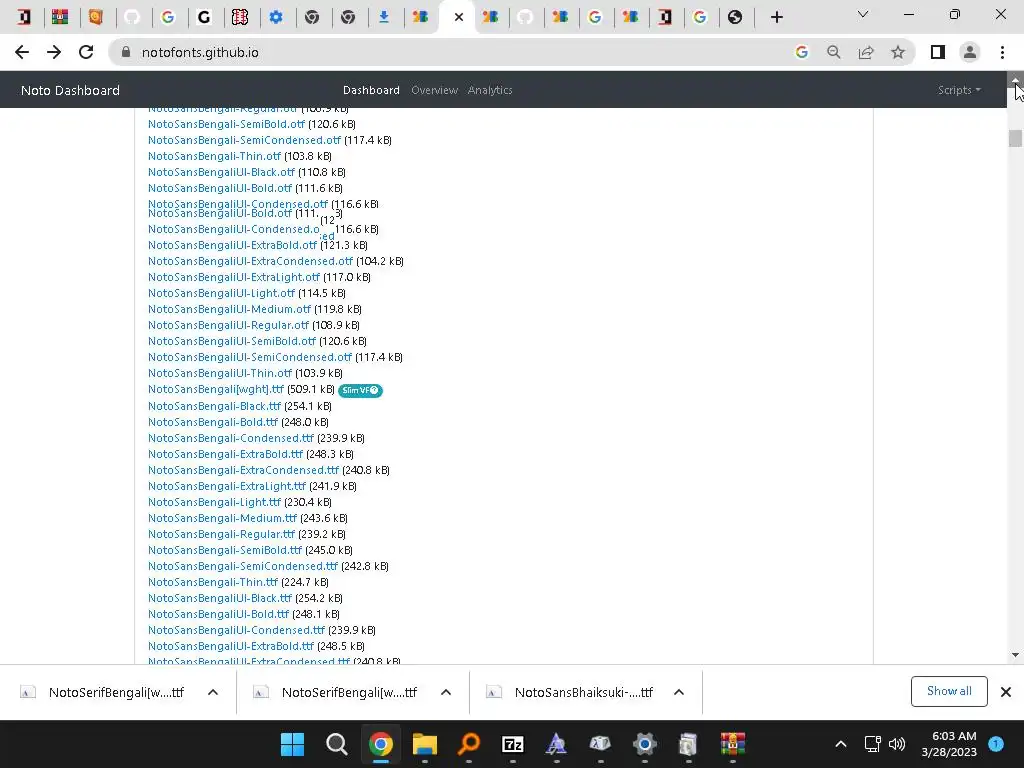
Task: Launch 7-Zip from the taskbar
Action: pos(513,744)
